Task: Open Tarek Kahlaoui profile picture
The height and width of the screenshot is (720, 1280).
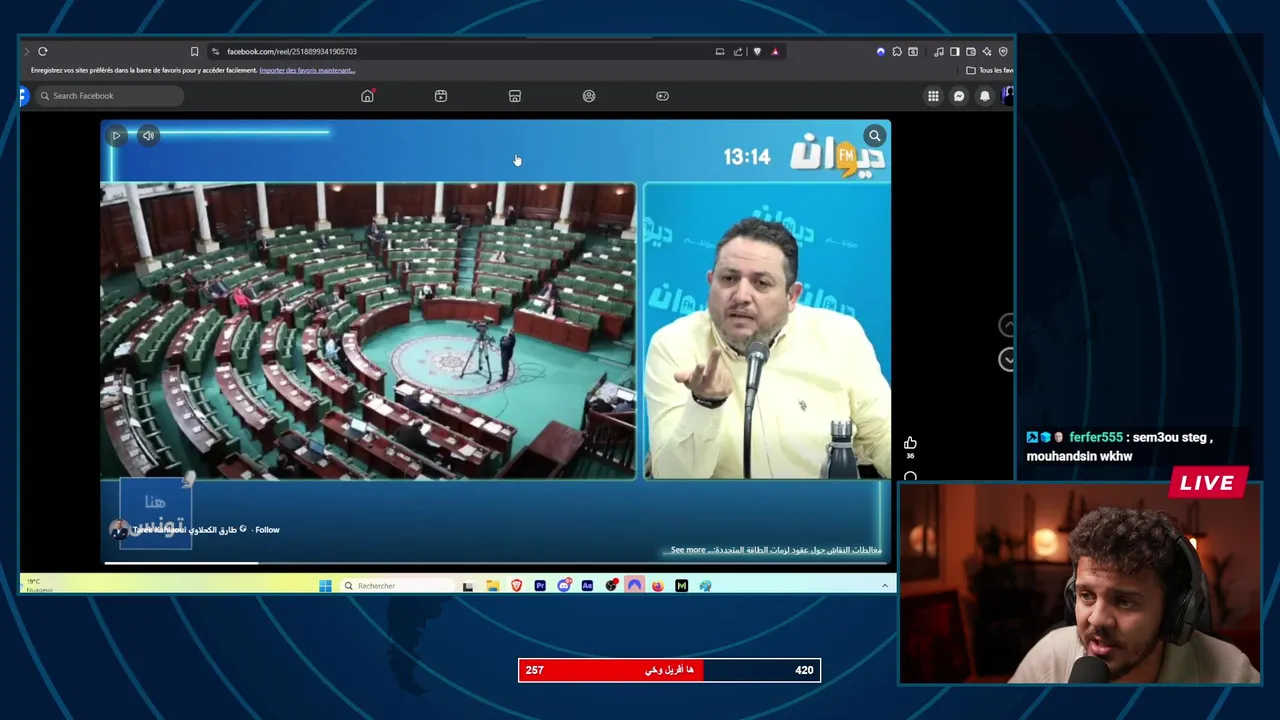Action: [x=118, y=530]
